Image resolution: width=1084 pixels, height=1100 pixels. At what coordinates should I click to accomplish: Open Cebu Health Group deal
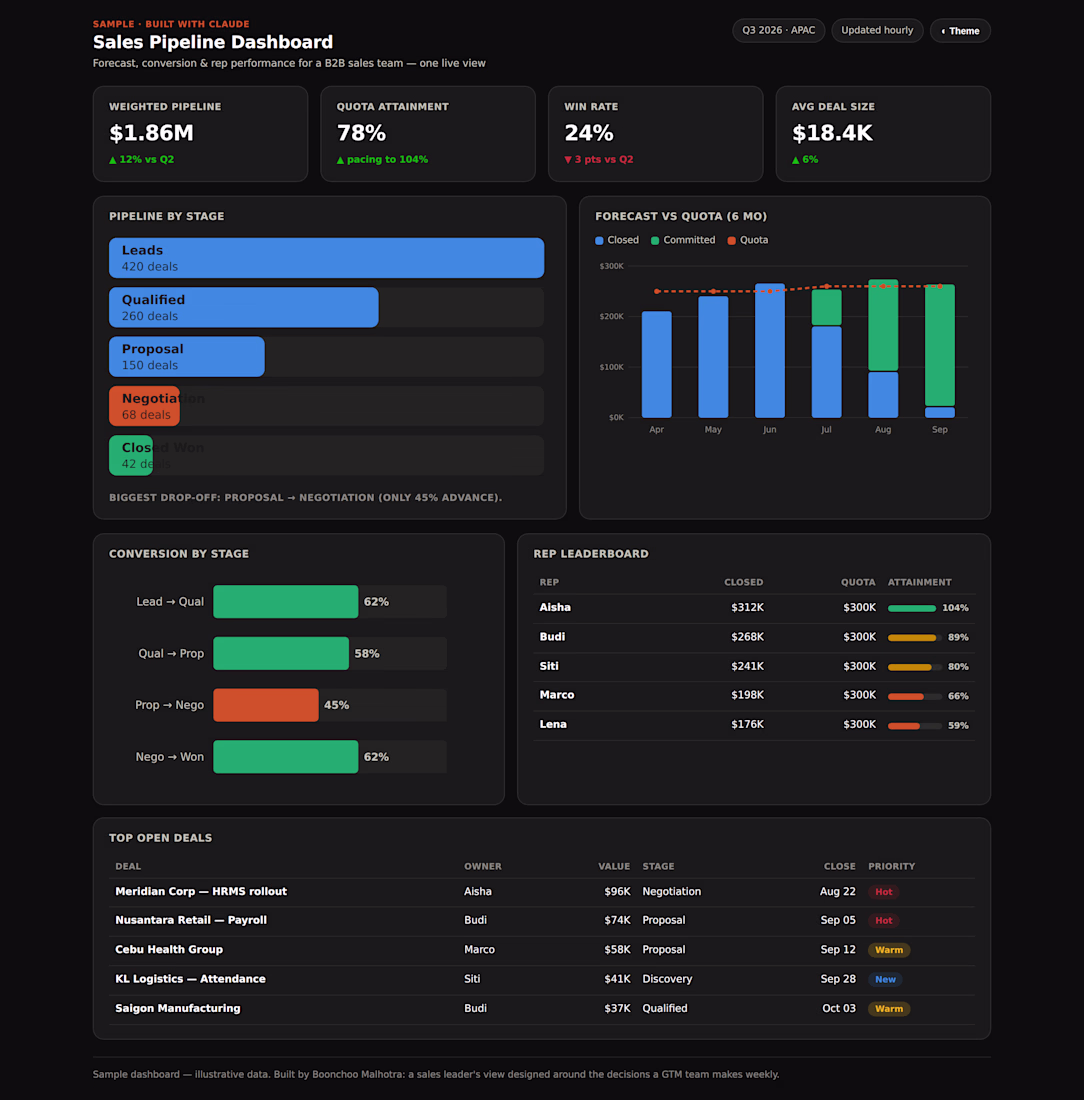[169, 950]
